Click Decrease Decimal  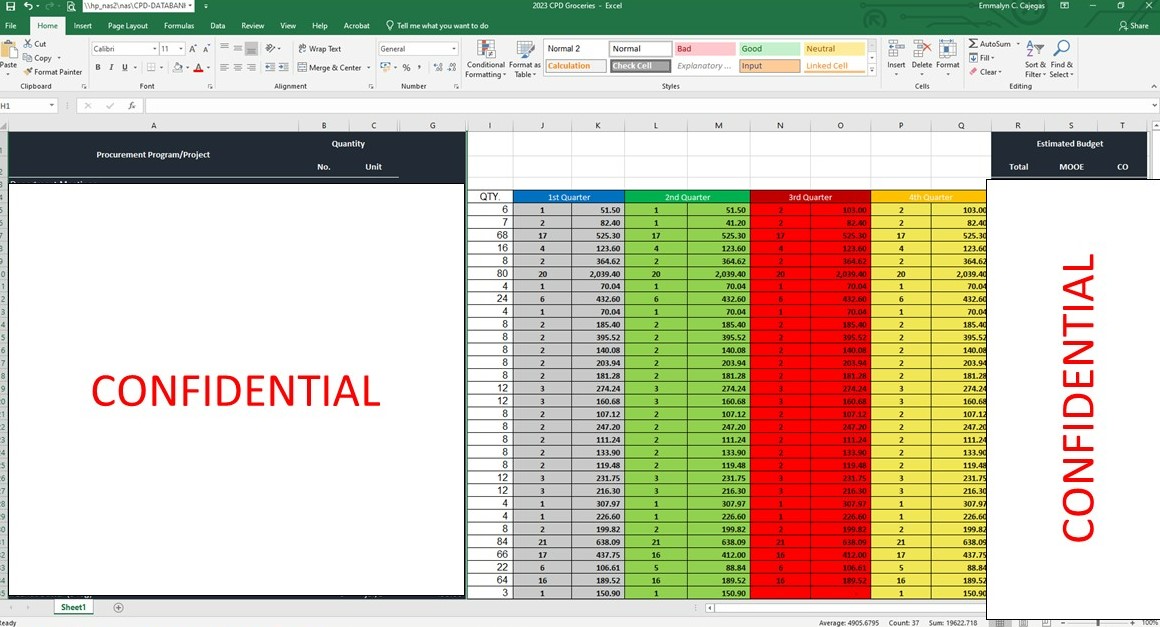(x=452, y=67)
